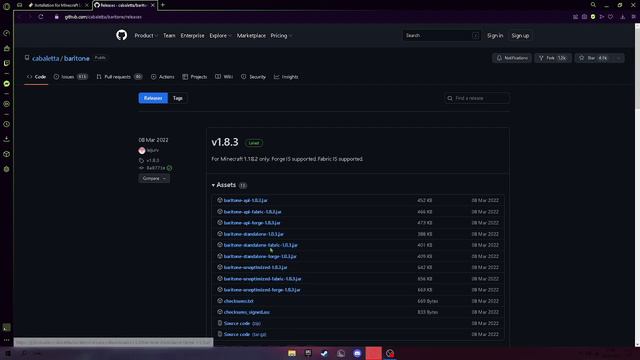This screenshot has height=360, width=640.
Task: Click Sign in
Action: pyautogui.click(x=495, y=36)
